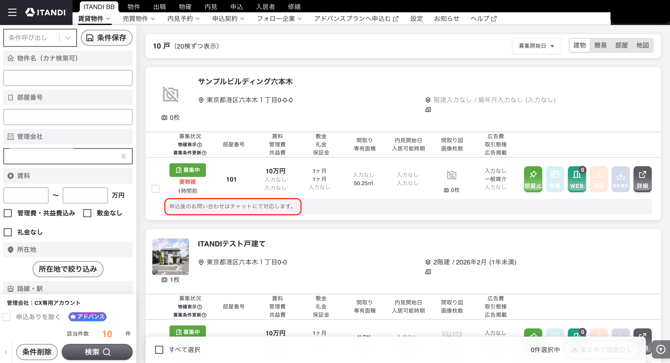
Task: Click the 申込後のお問い合わせ chat note text
Action: point(232,206)
